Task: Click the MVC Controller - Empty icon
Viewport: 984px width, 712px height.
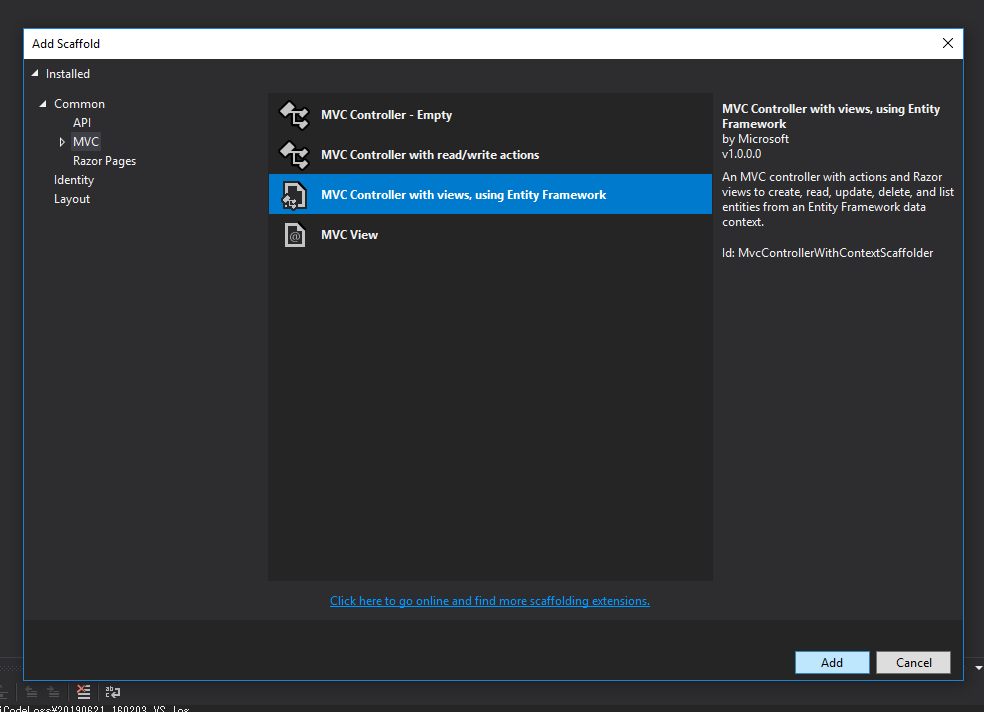Action: point(294,115)
